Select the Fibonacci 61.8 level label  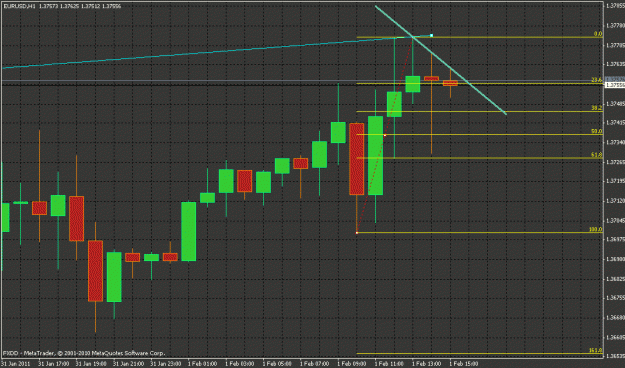click(x=596, y=155)
